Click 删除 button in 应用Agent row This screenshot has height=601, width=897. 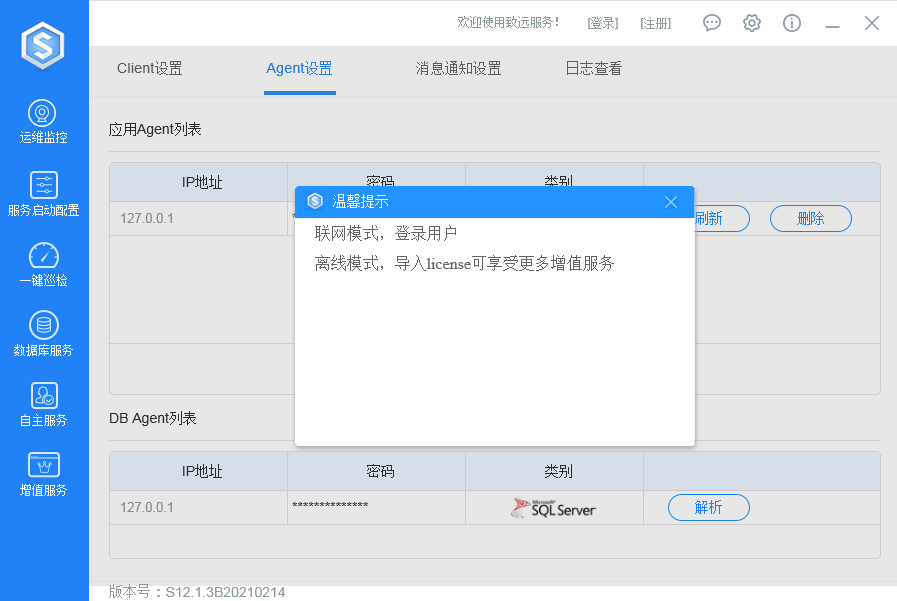click(x=811, y=218)
